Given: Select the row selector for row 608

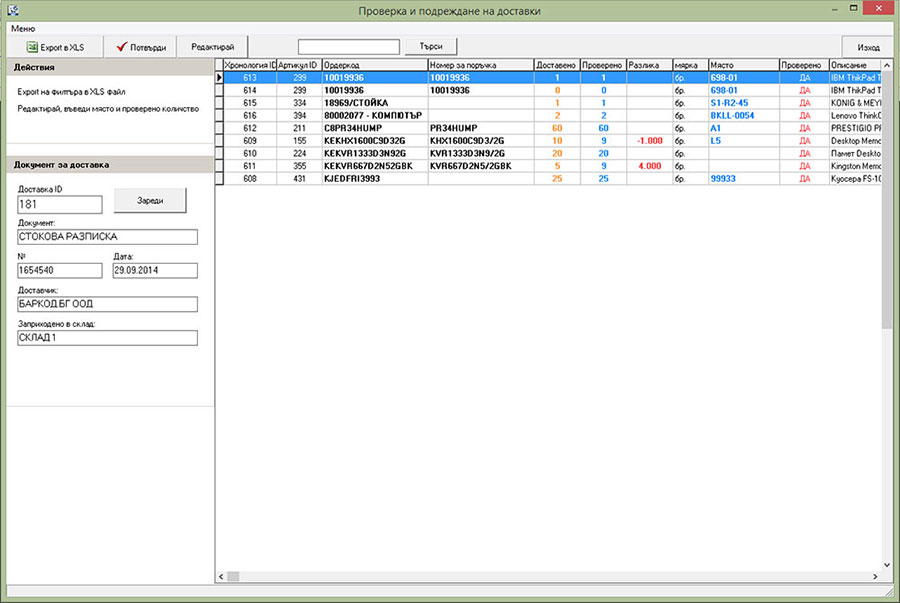Looking at the screenshot, I should click(219, 178).
